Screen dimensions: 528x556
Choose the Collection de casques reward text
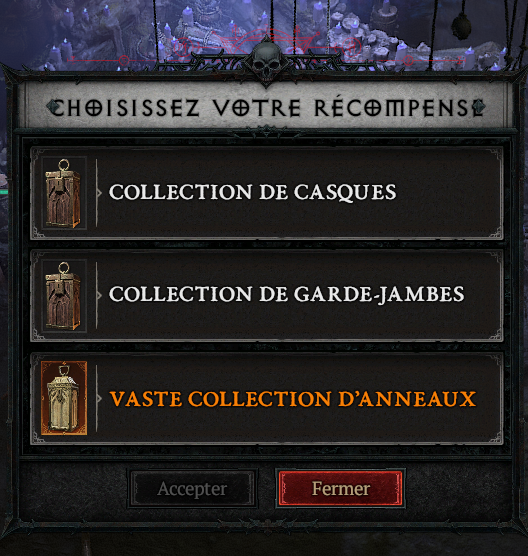[252, 193]
